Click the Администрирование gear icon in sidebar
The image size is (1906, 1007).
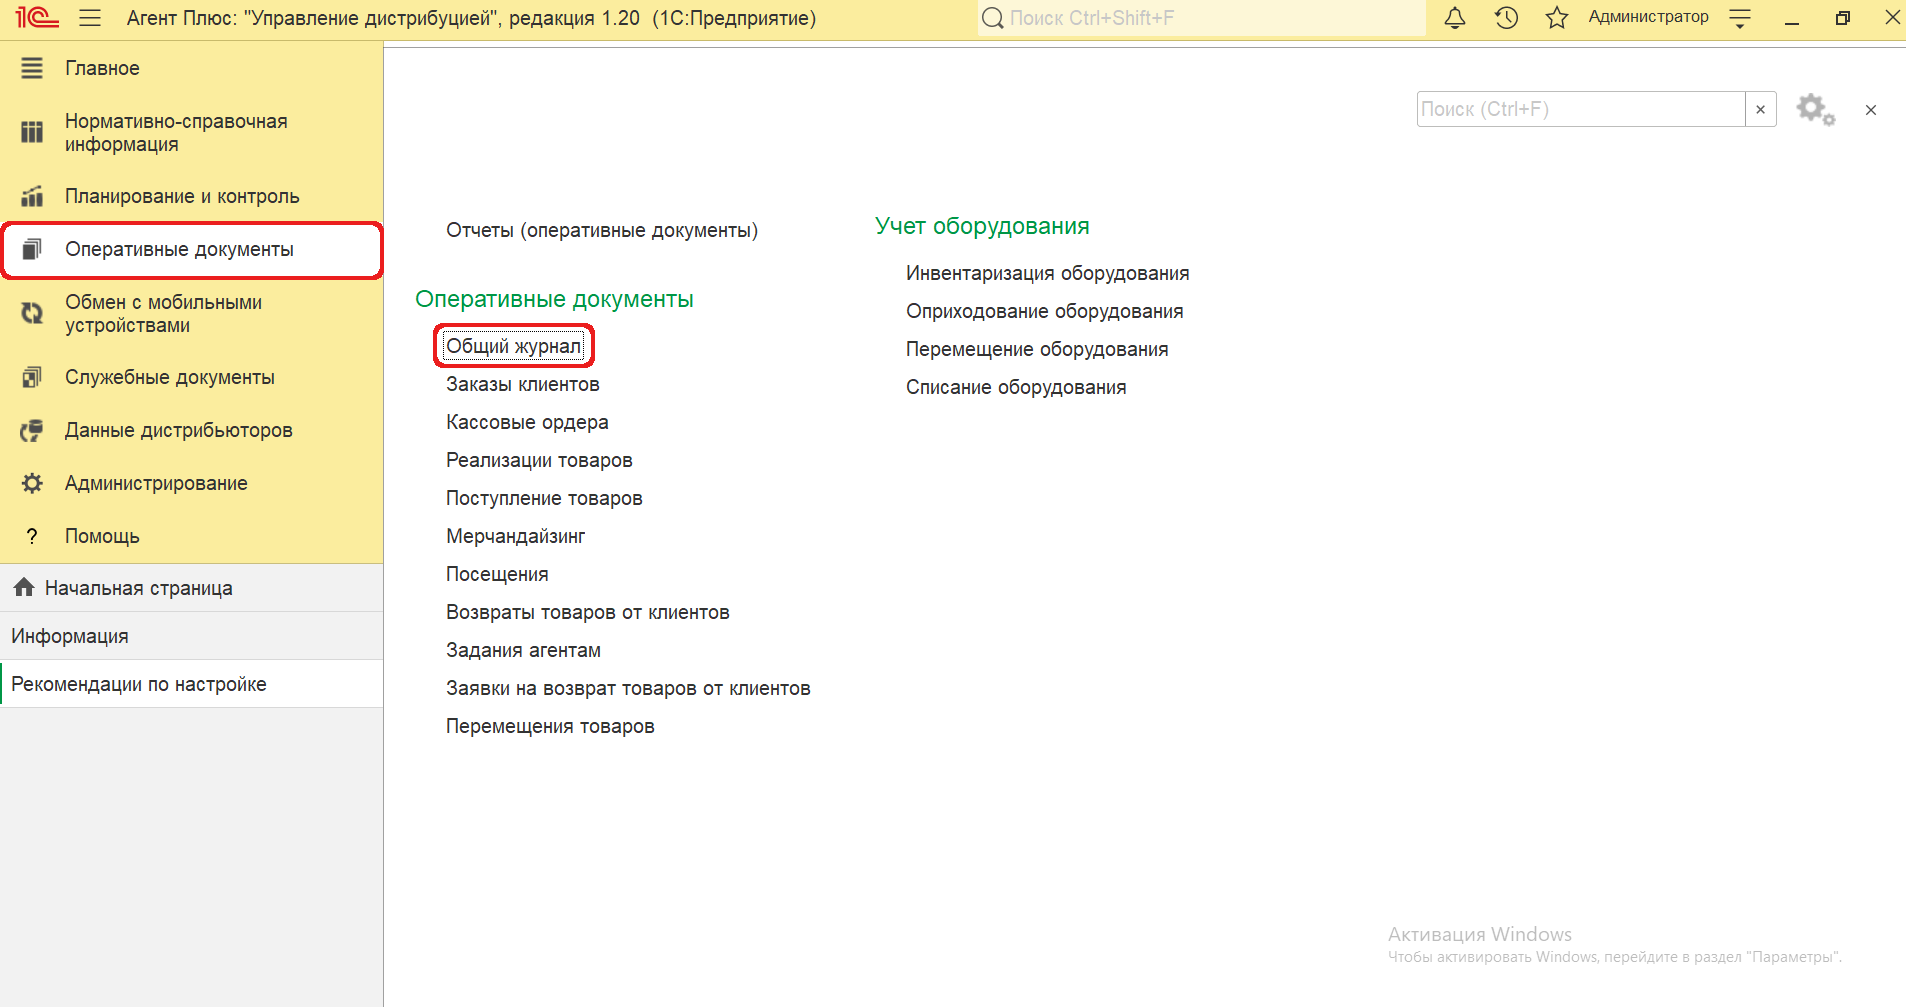click(32, 483)
